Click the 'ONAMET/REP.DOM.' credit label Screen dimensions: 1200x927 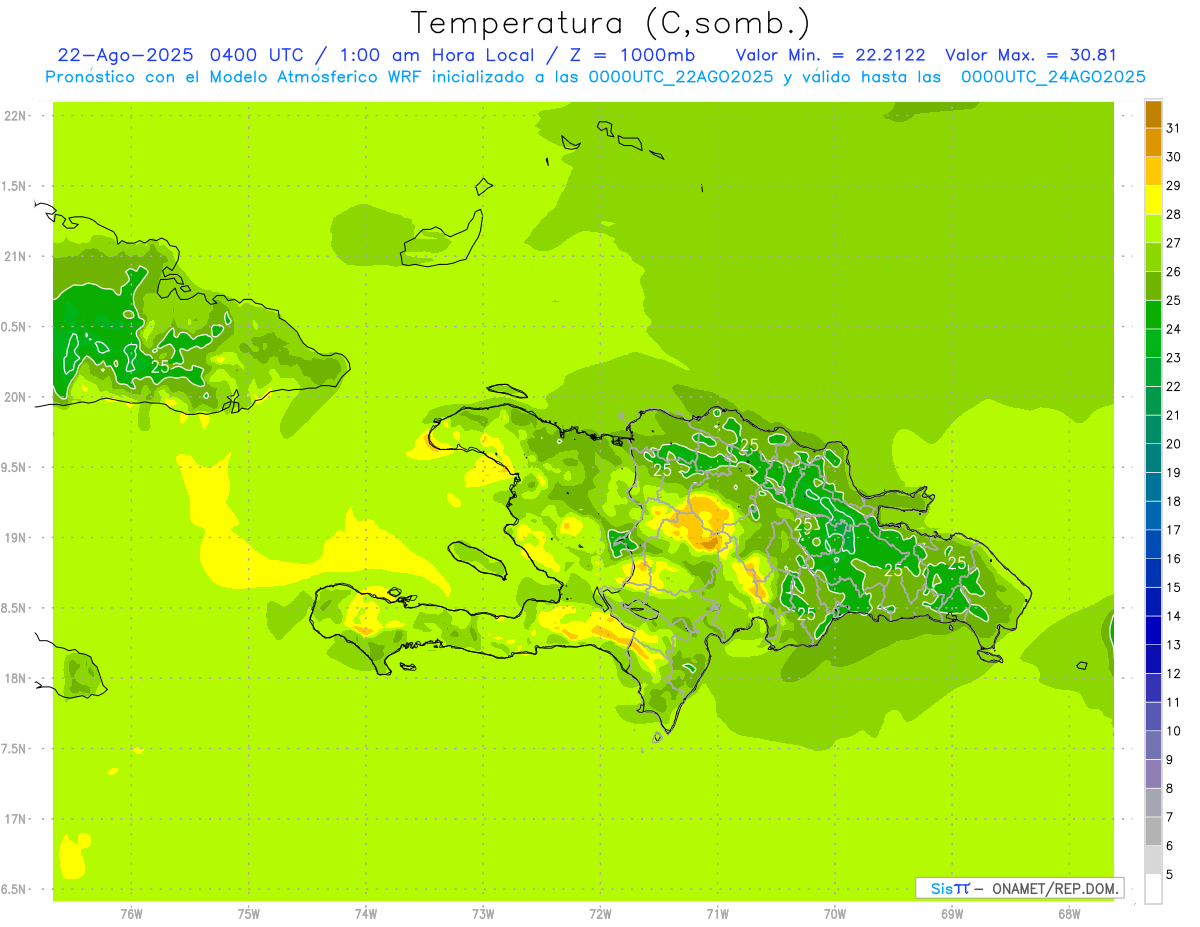1056,888
